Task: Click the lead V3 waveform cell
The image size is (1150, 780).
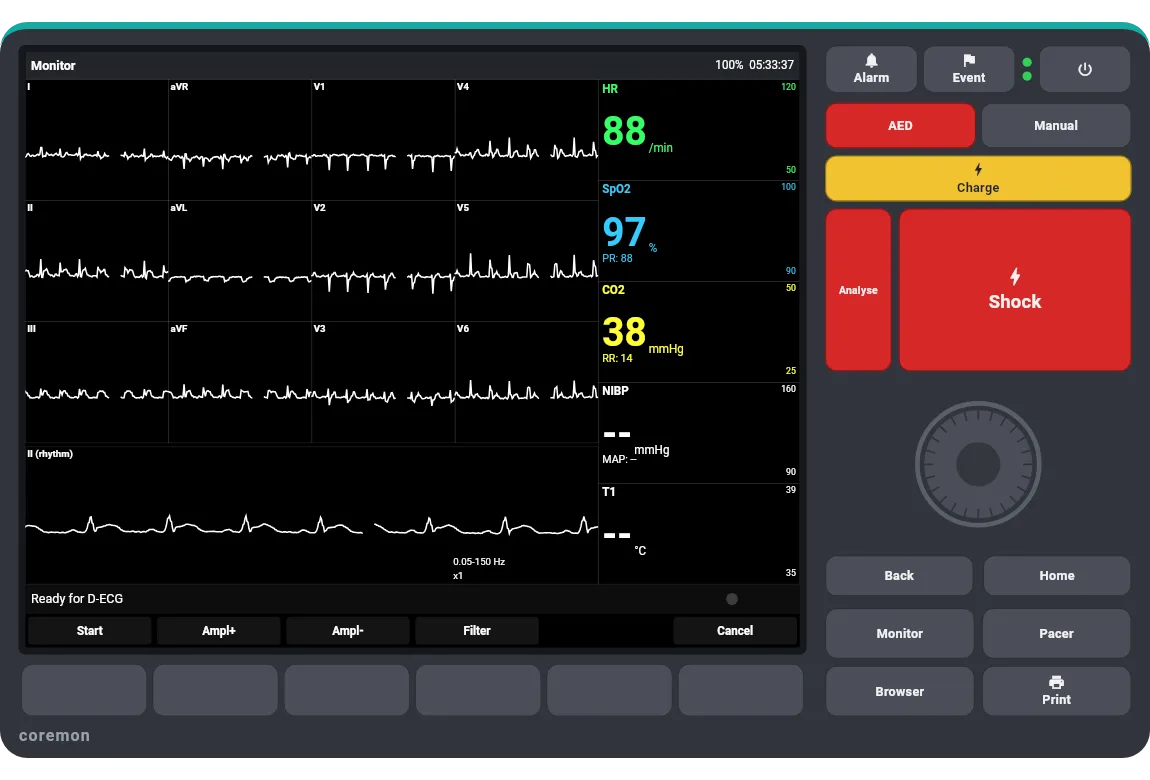Action: click(x=383, y=382)
